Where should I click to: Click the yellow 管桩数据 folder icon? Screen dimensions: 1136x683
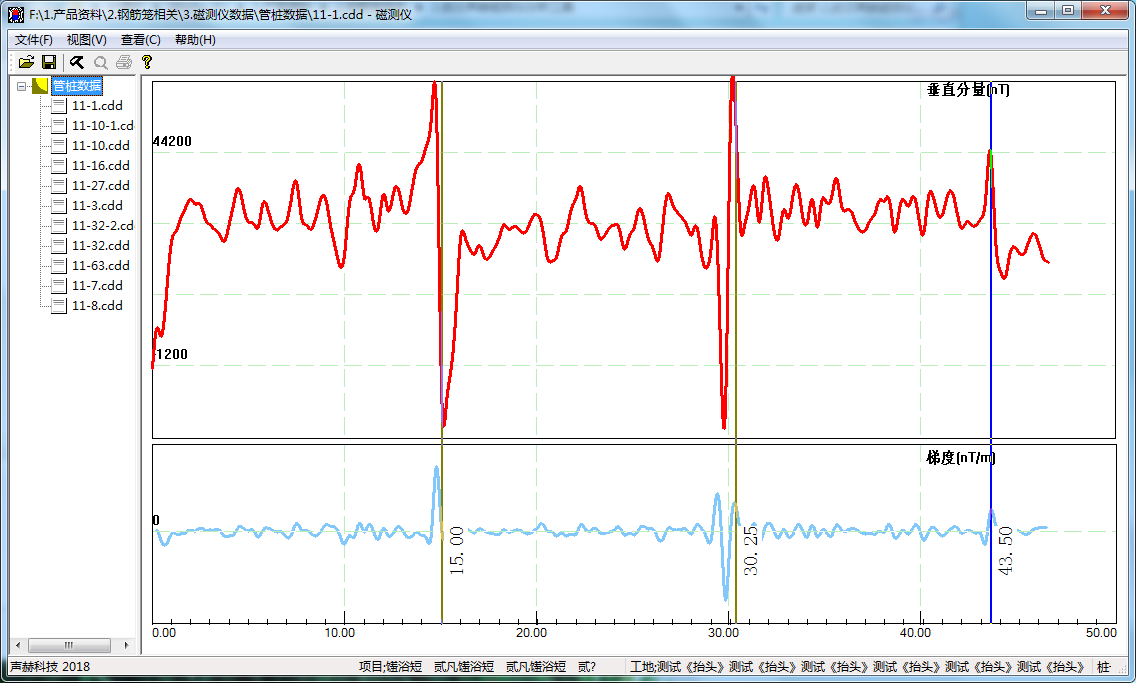40,86
